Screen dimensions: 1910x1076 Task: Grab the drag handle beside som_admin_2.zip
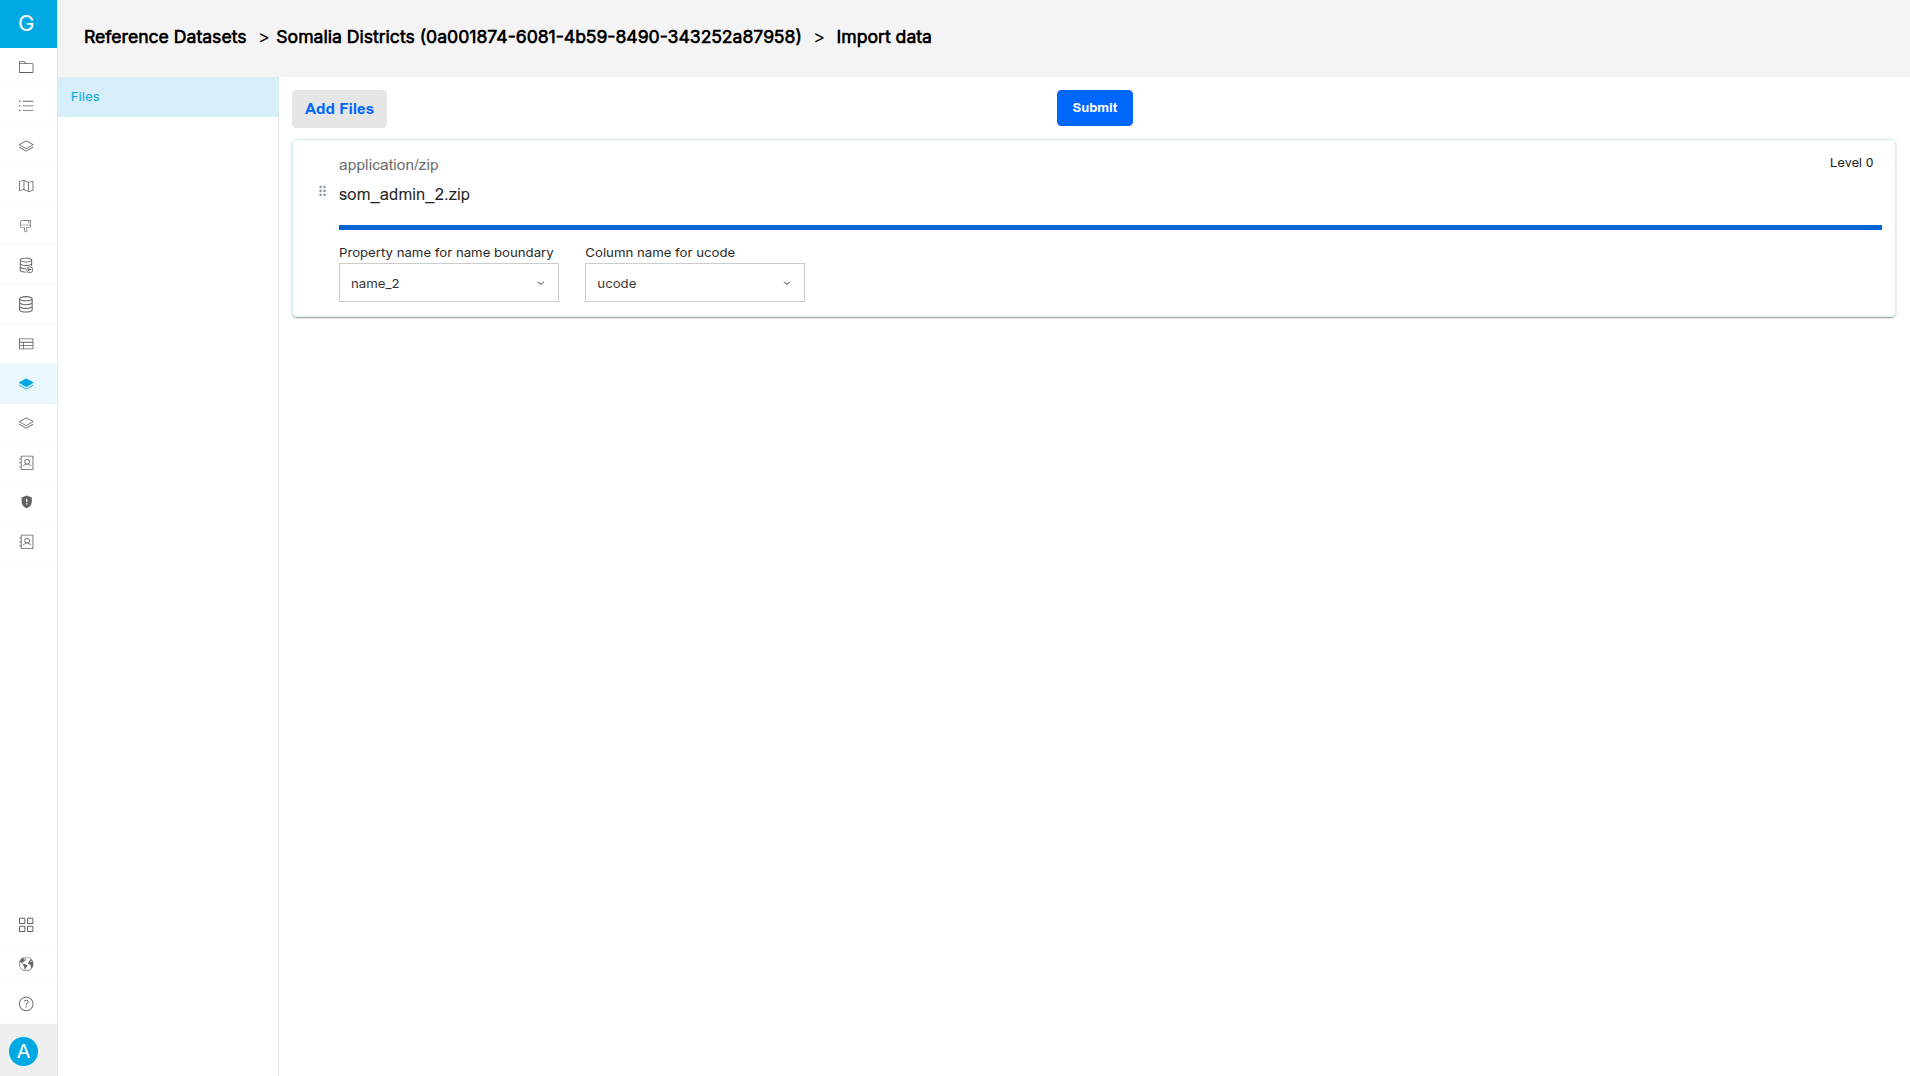[x=322, y=191]
